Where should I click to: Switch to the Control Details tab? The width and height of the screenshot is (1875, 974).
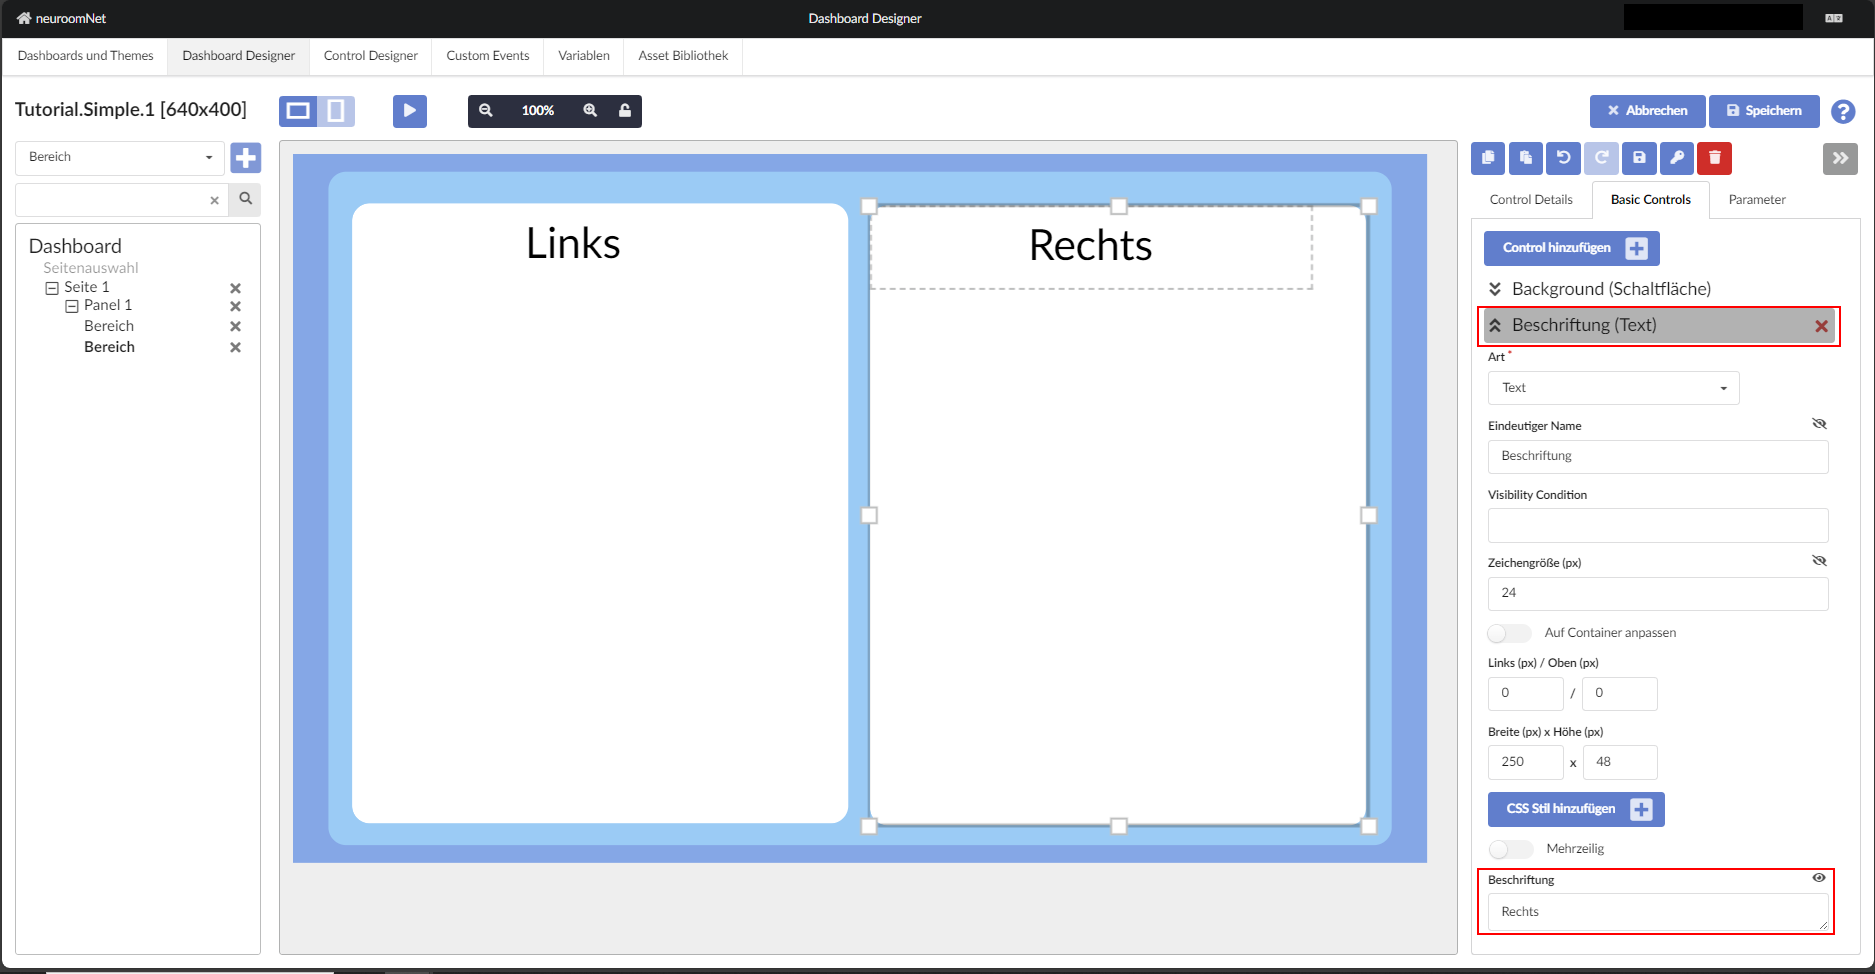pos(1530,200)
